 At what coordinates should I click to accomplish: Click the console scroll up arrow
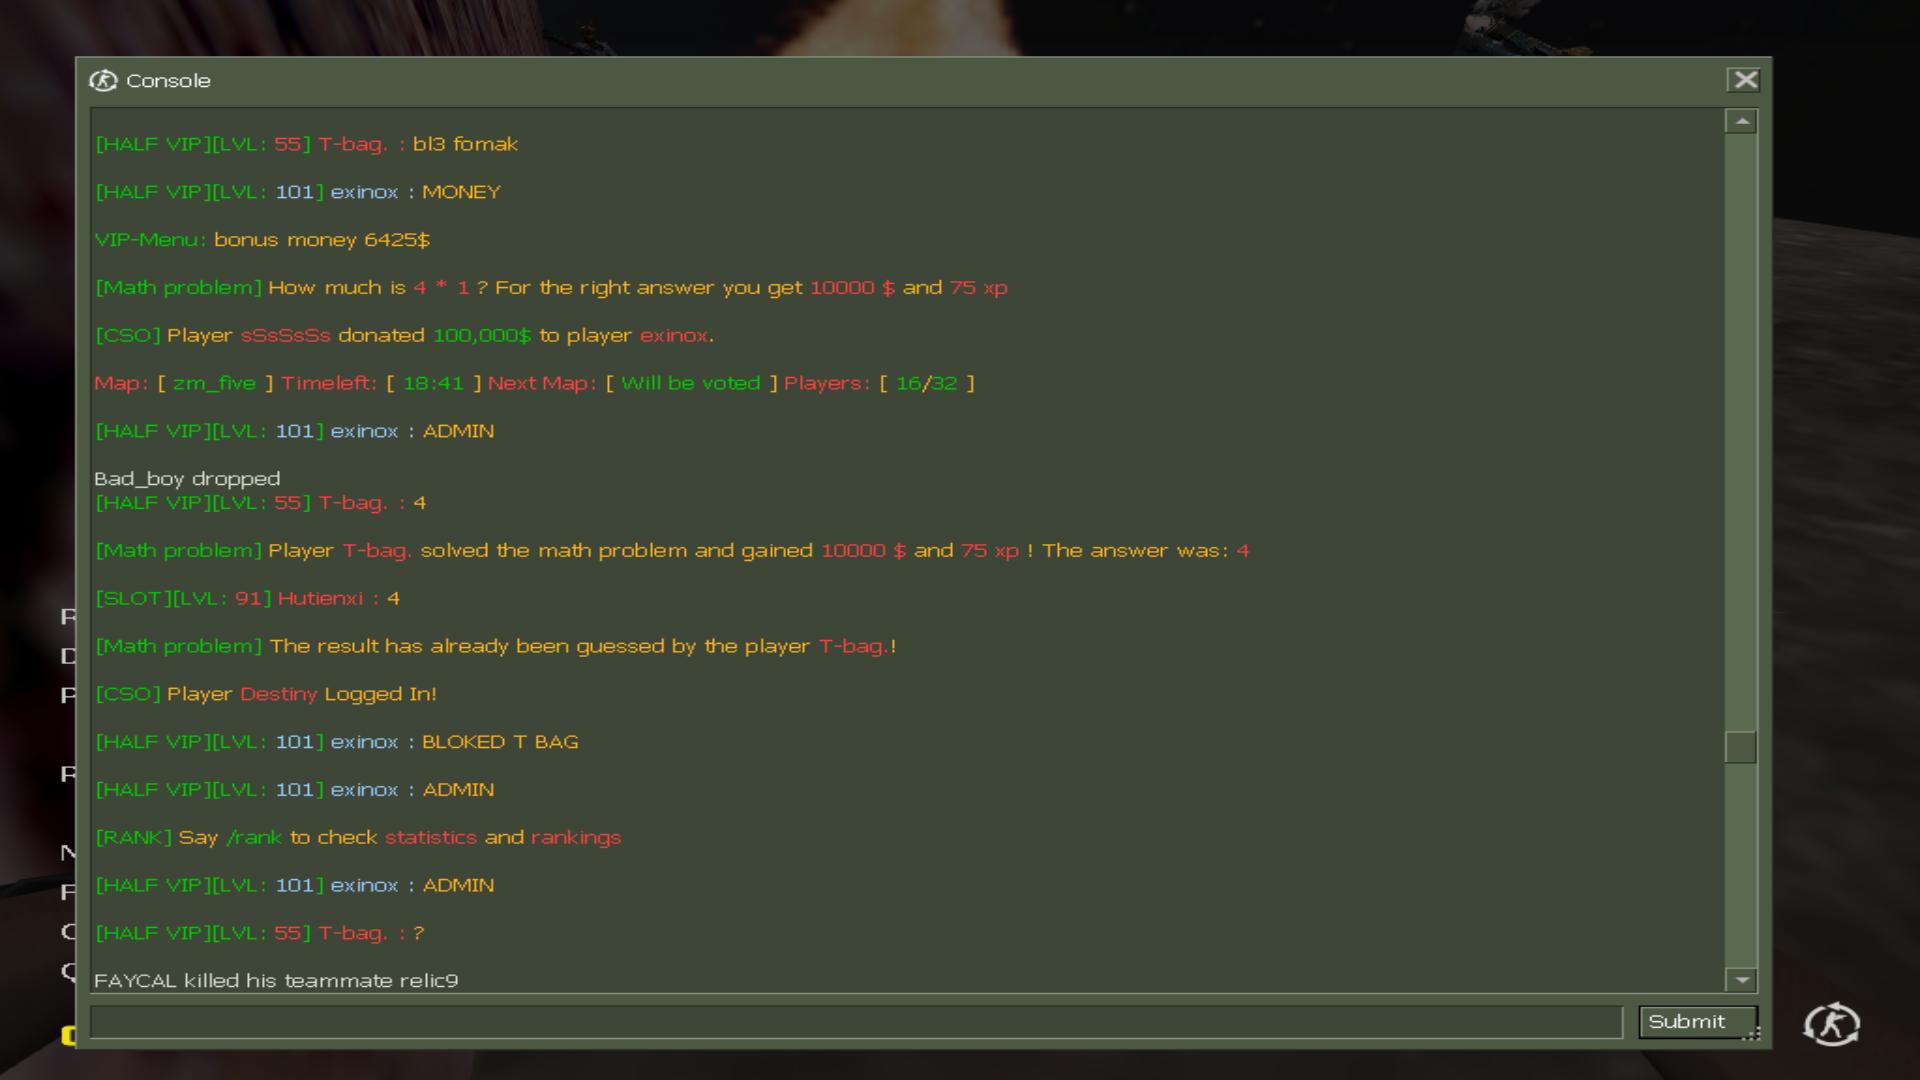(x=1741, y=121)
